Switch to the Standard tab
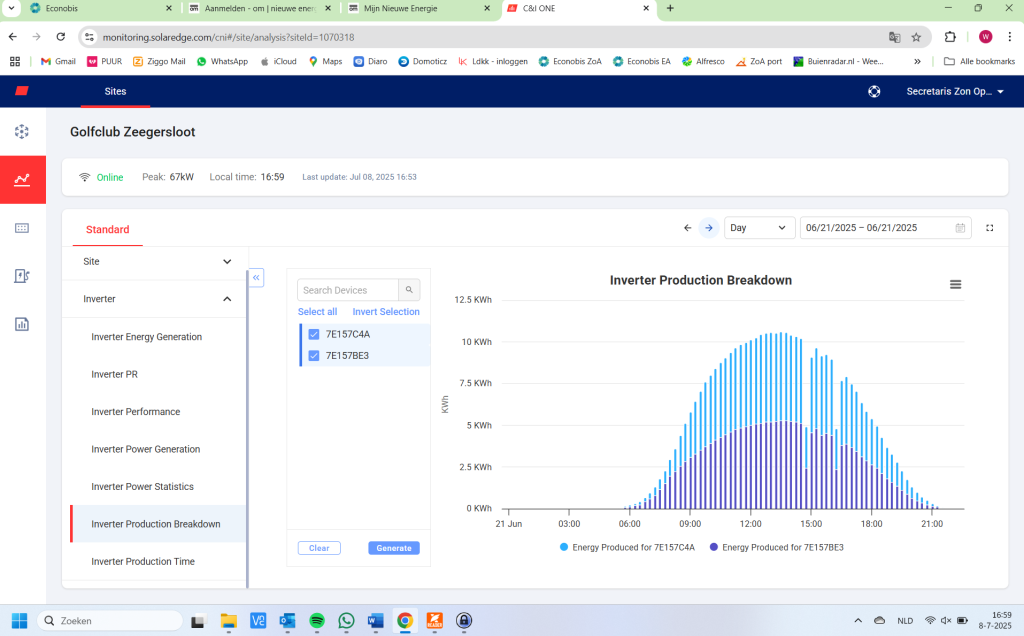Image resolution: width=1024 pixels, height=636 pixels. click(107, 229)
